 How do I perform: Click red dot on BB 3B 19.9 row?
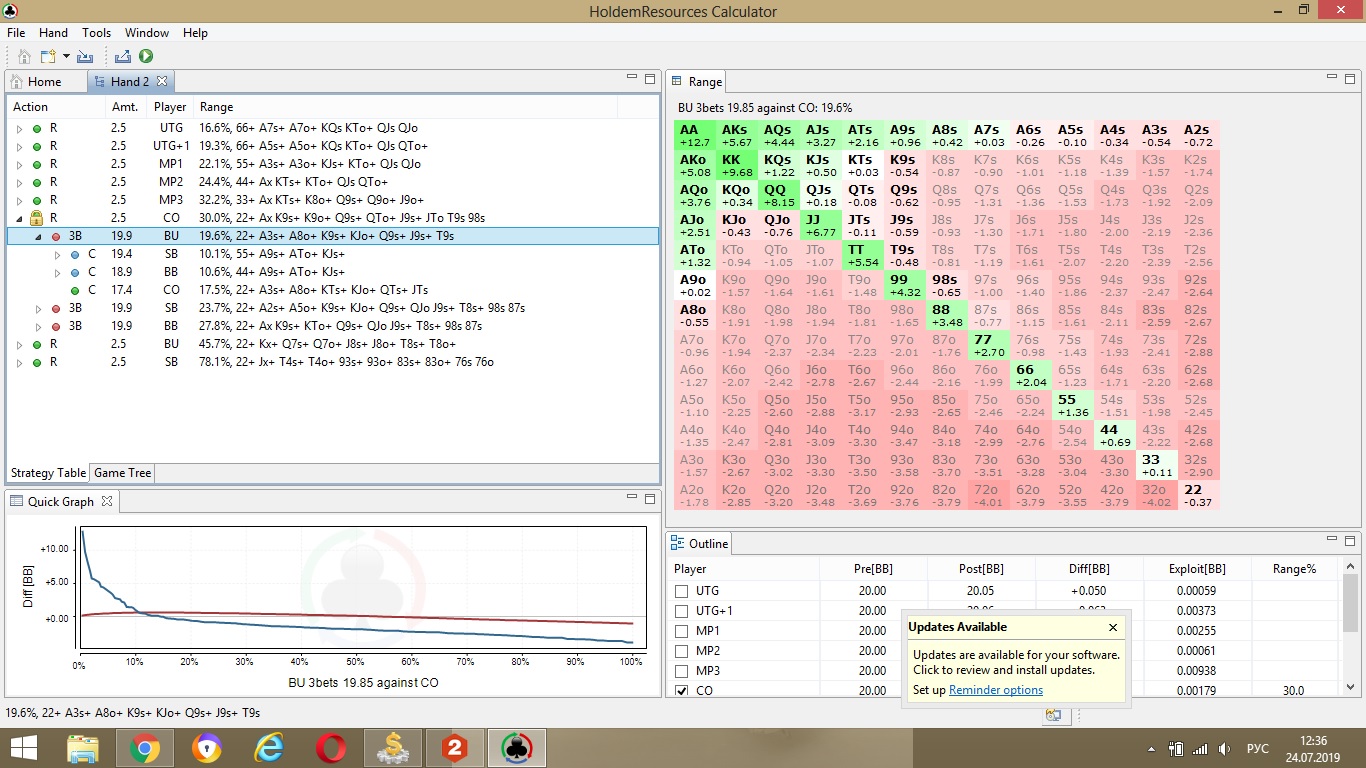click(55, 326)
